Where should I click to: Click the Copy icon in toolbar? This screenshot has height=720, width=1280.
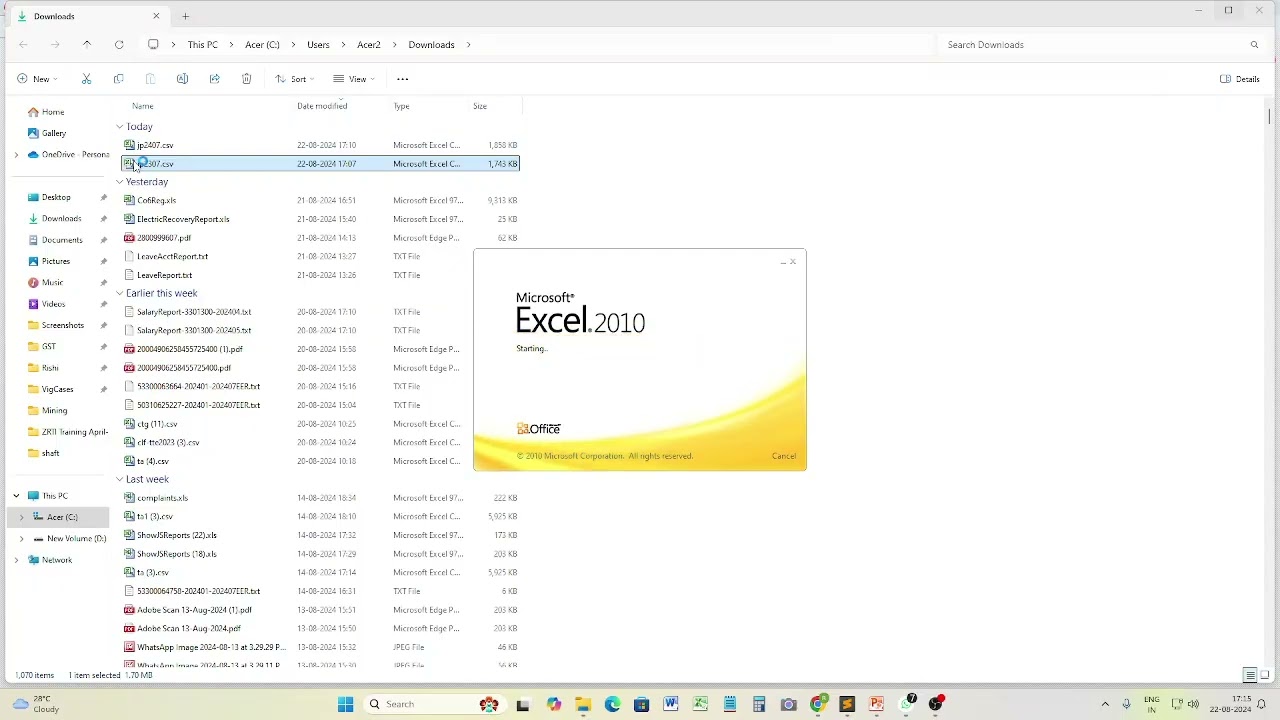pyautogui.click(x=118, y=79)
